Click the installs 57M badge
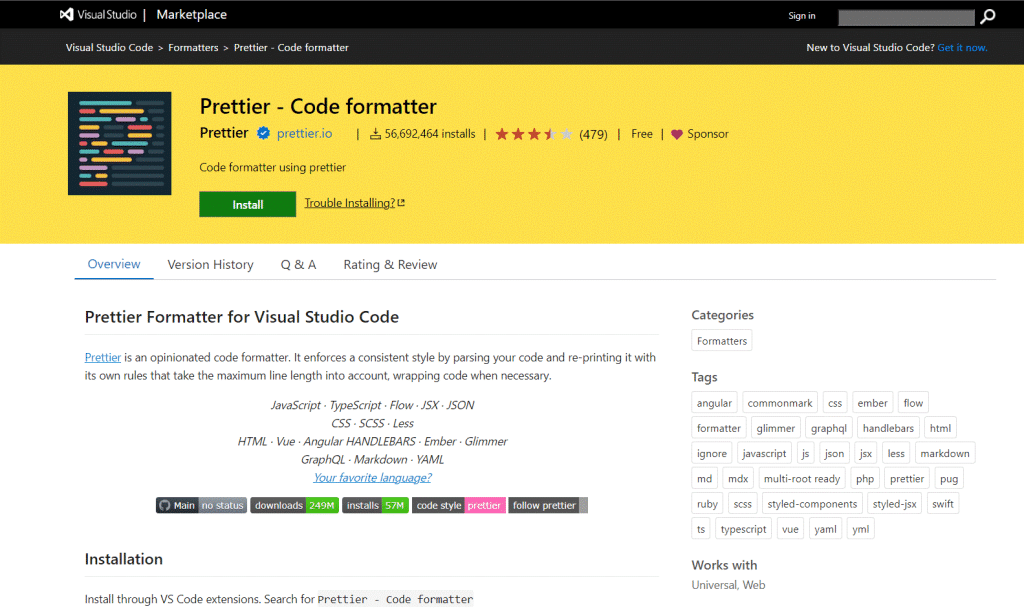This screenshot has width=1024, height=609. click(x=376, y=505)
